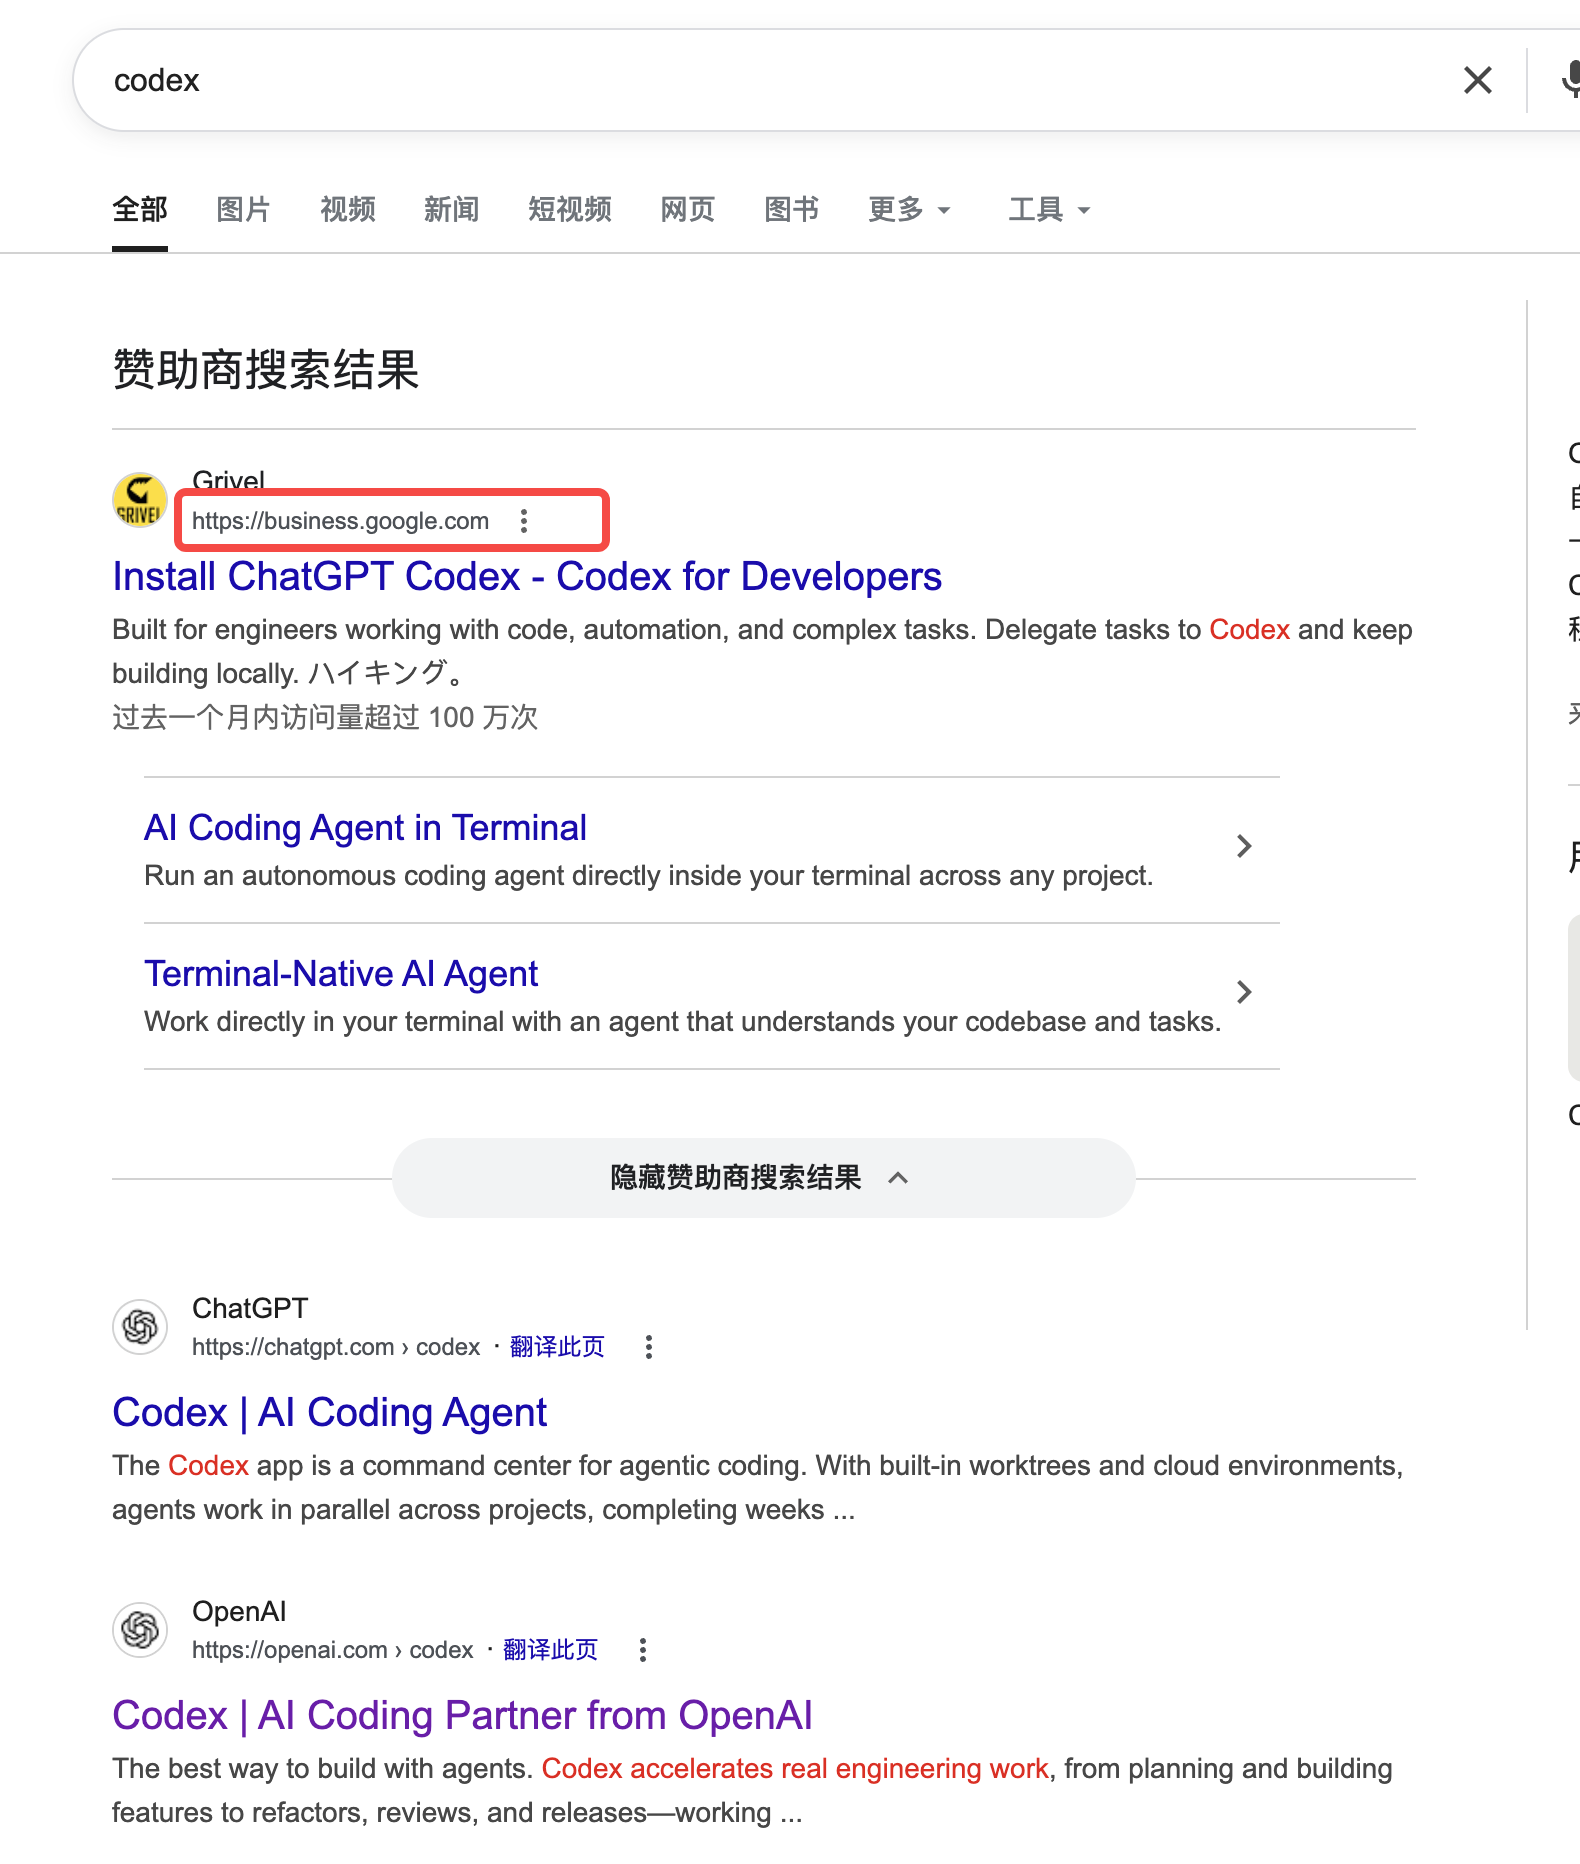The height and width of the screenshot is (1864, 1580).
Task: Click the ChatGPT result favicon
Action: click(140, 1327)
